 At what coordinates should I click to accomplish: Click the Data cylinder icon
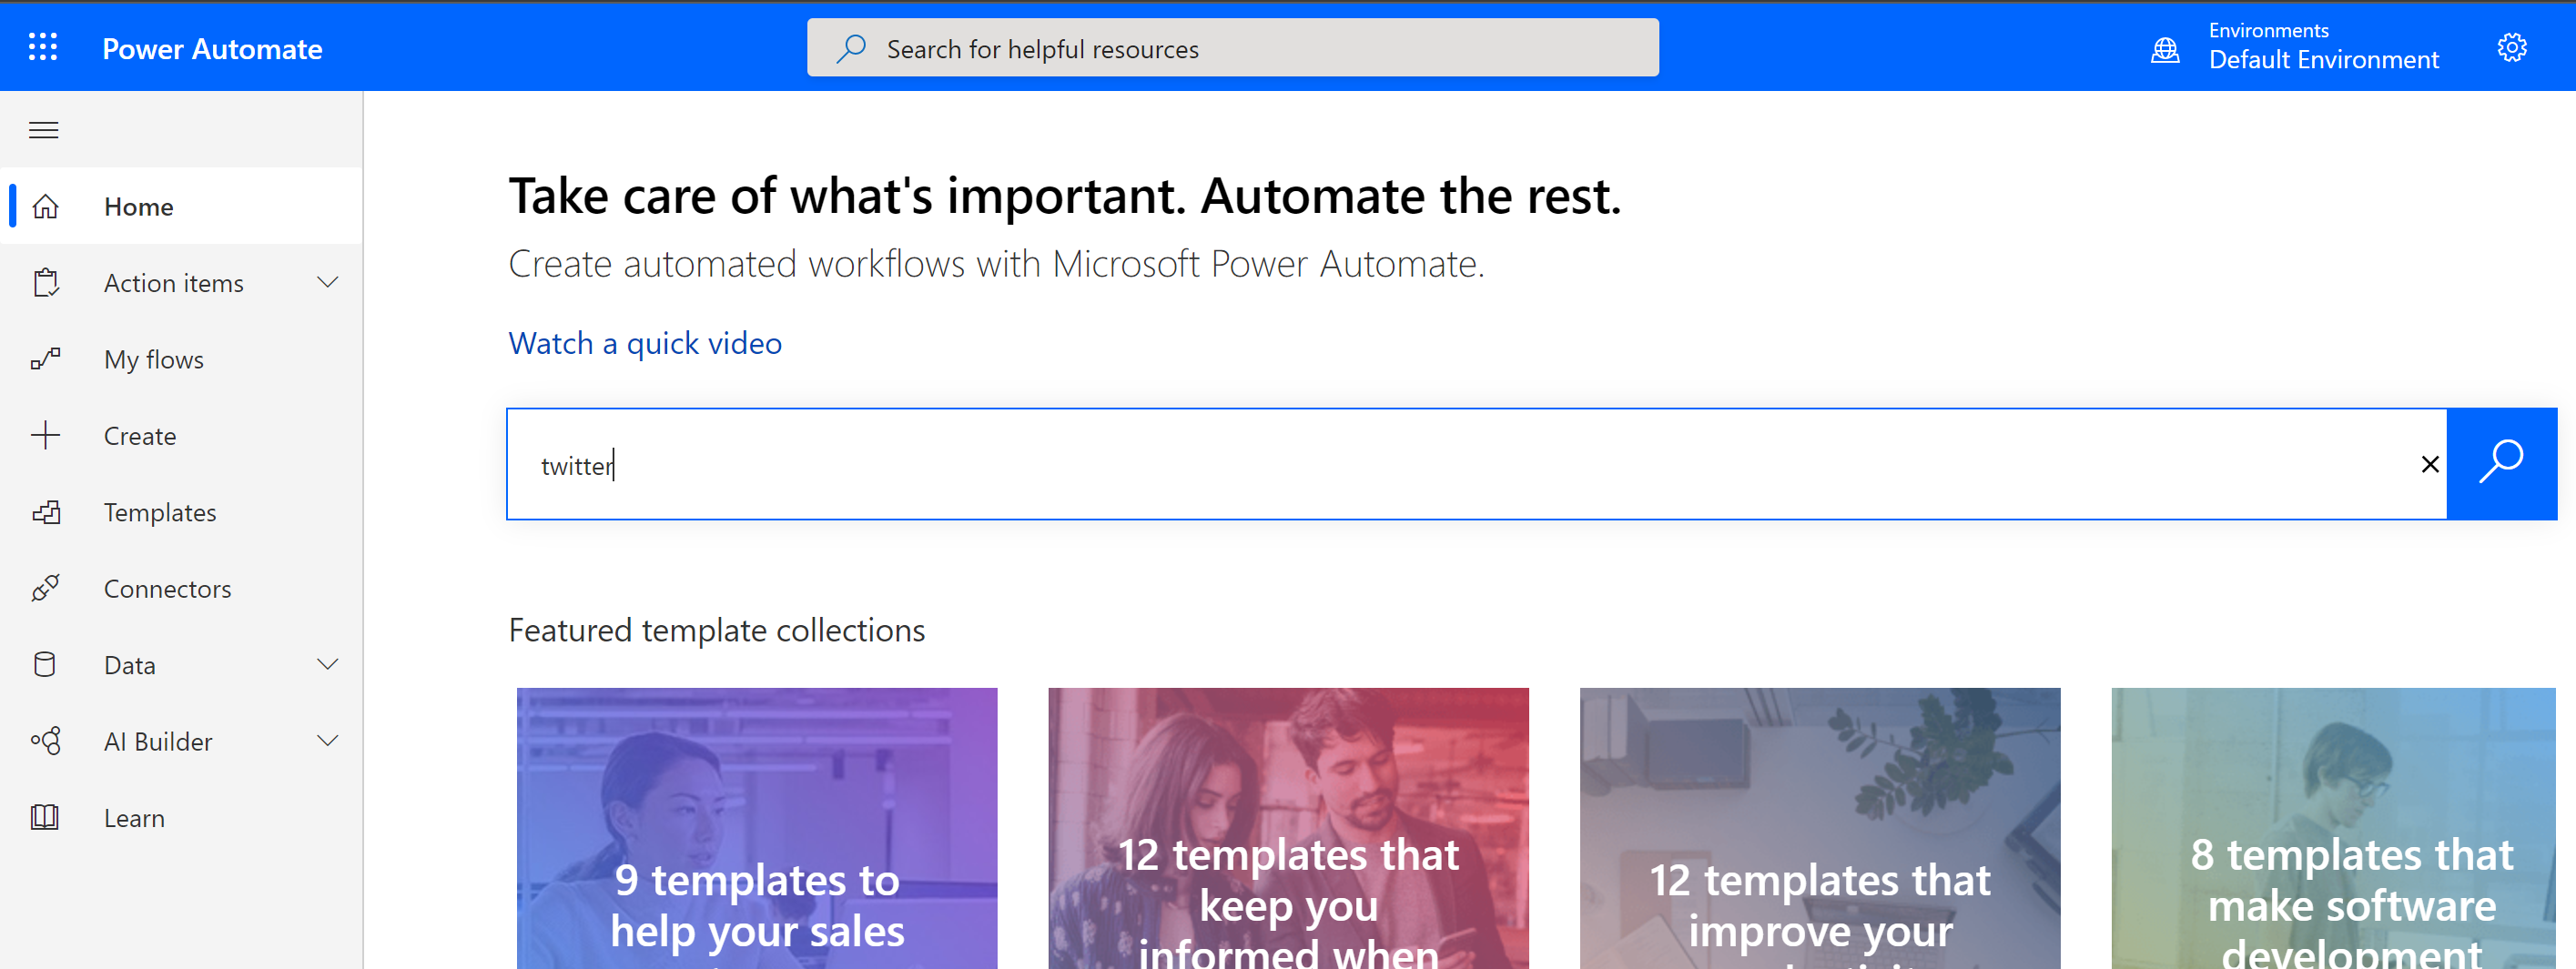(45, 664)
